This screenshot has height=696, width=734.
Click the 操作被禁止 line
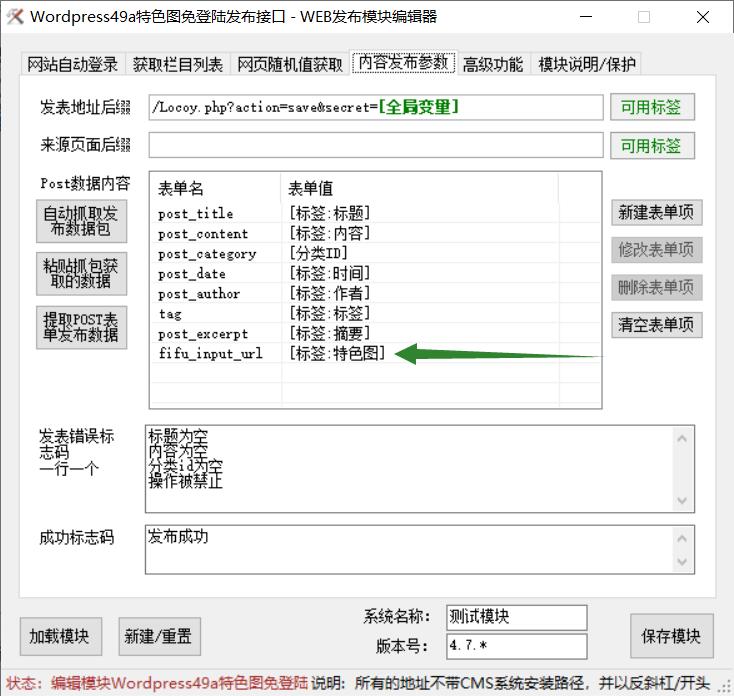(x=186, y=481)
